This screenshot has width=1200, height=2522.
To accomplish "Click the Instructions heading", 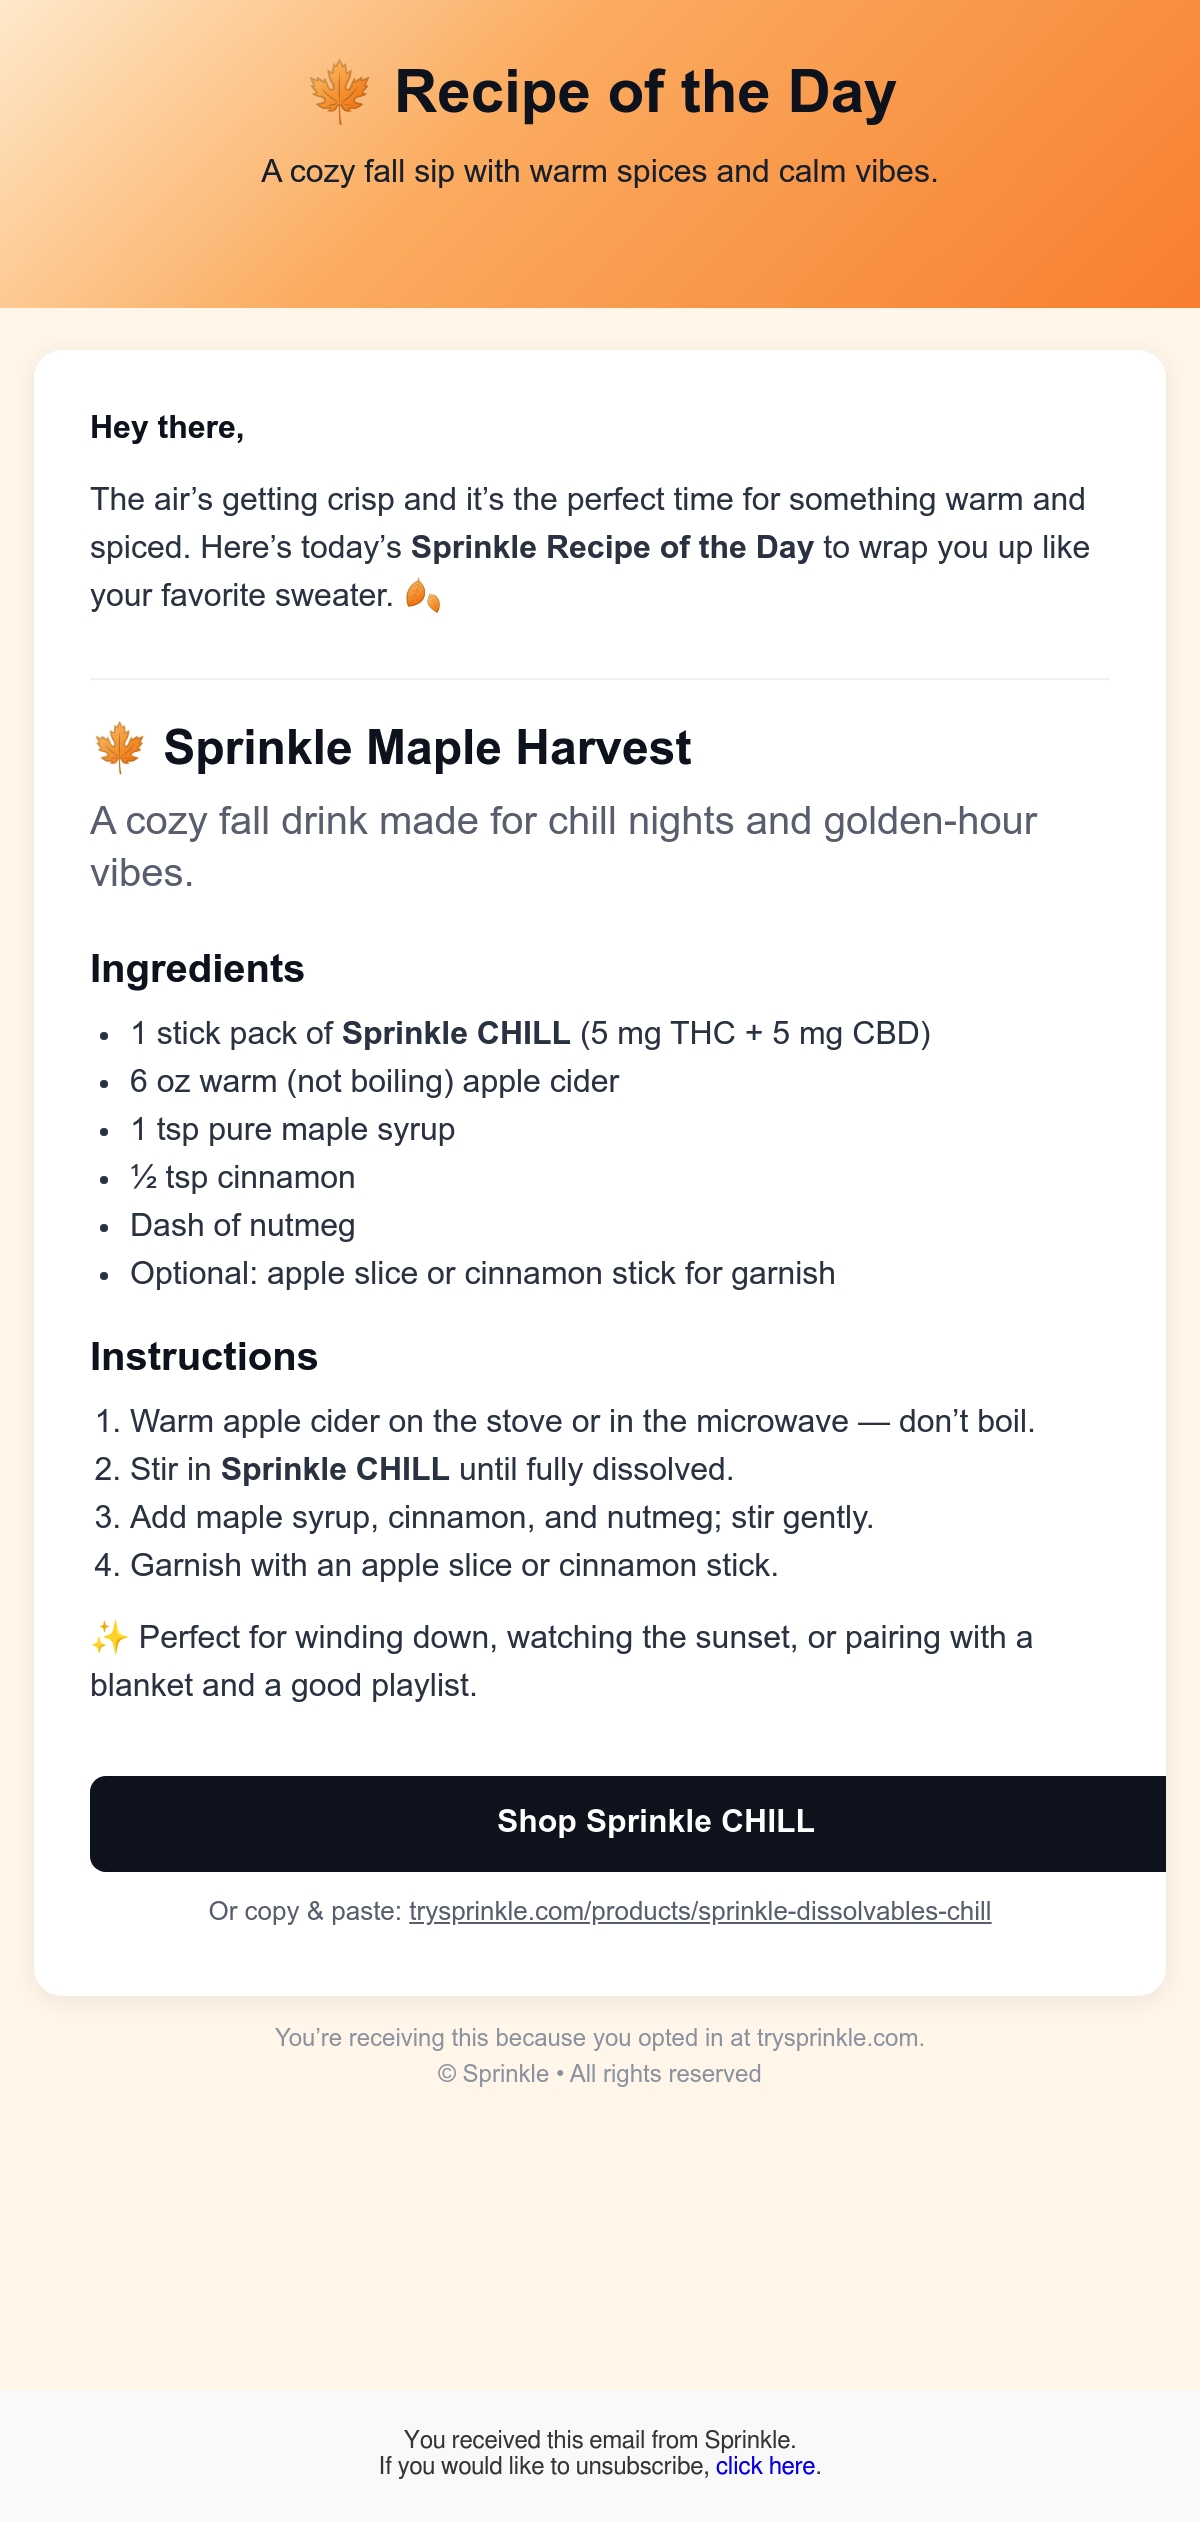I will click(x=204, y=1357).
